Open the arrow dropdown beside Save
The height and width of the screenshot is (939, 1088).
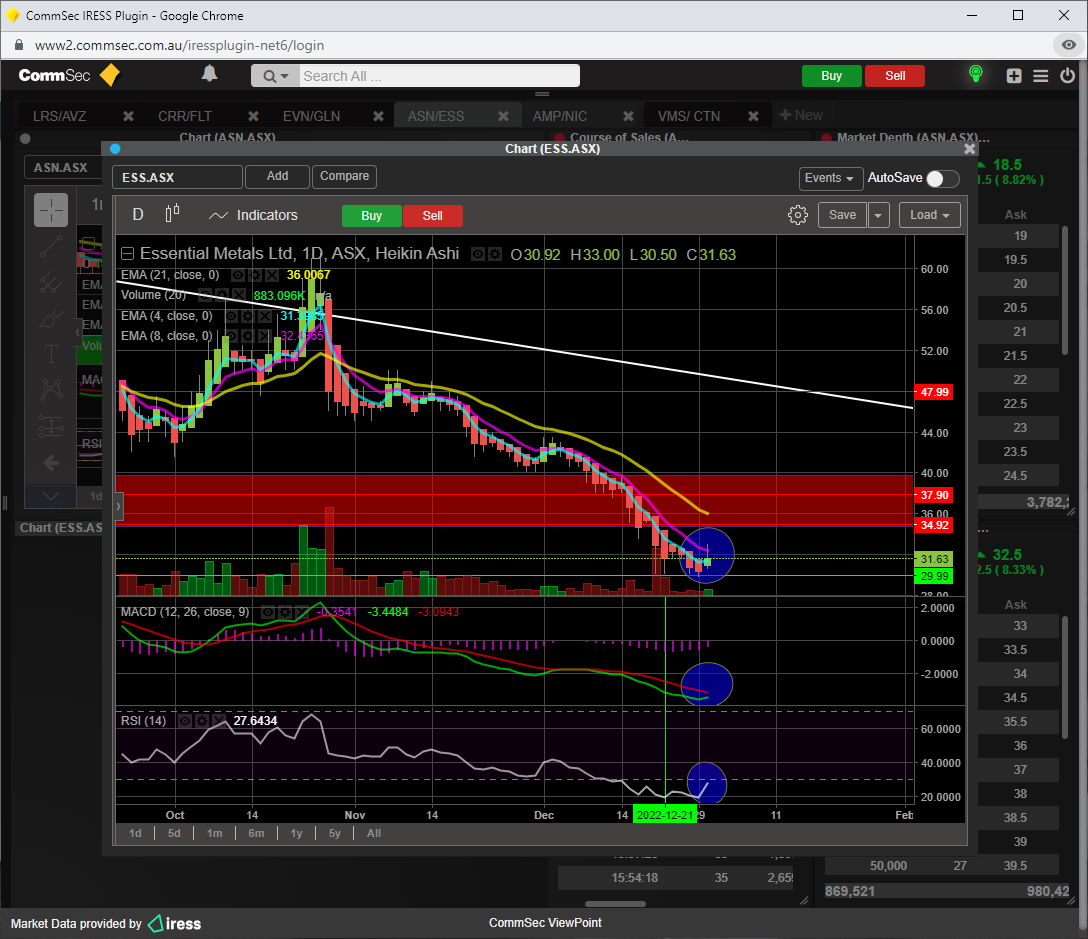[x=878, y=215]
